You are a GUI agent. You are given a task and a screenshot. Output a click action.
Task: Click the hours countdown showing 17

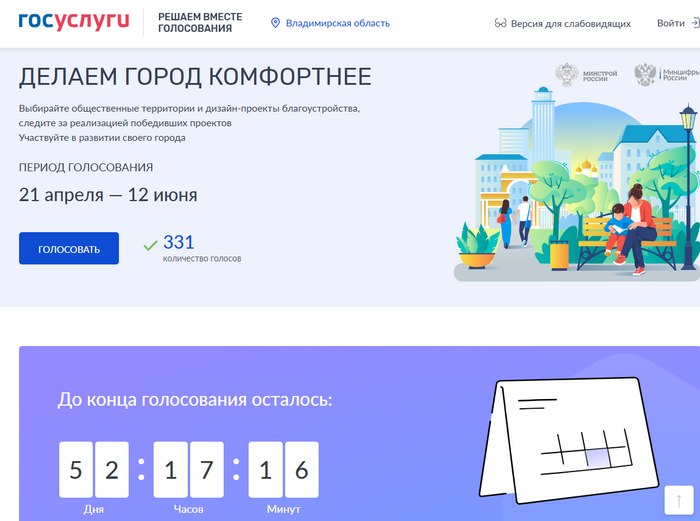[188, 469]
